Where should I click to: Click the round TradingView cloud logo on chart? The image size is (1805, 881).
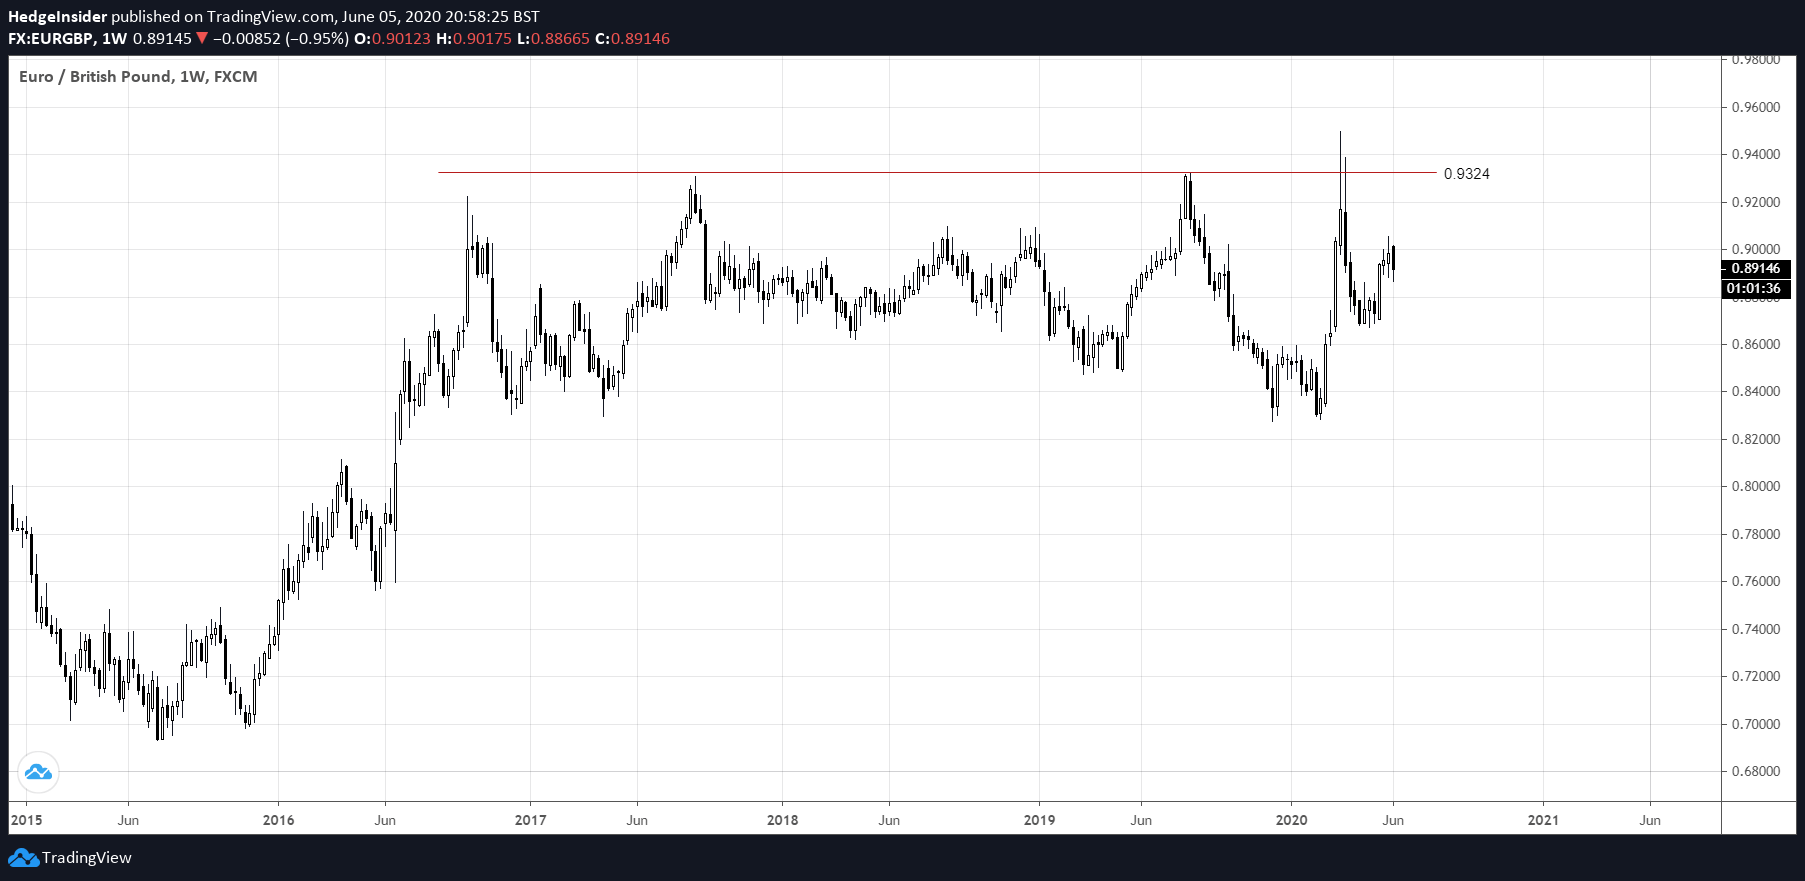(38, 772)
